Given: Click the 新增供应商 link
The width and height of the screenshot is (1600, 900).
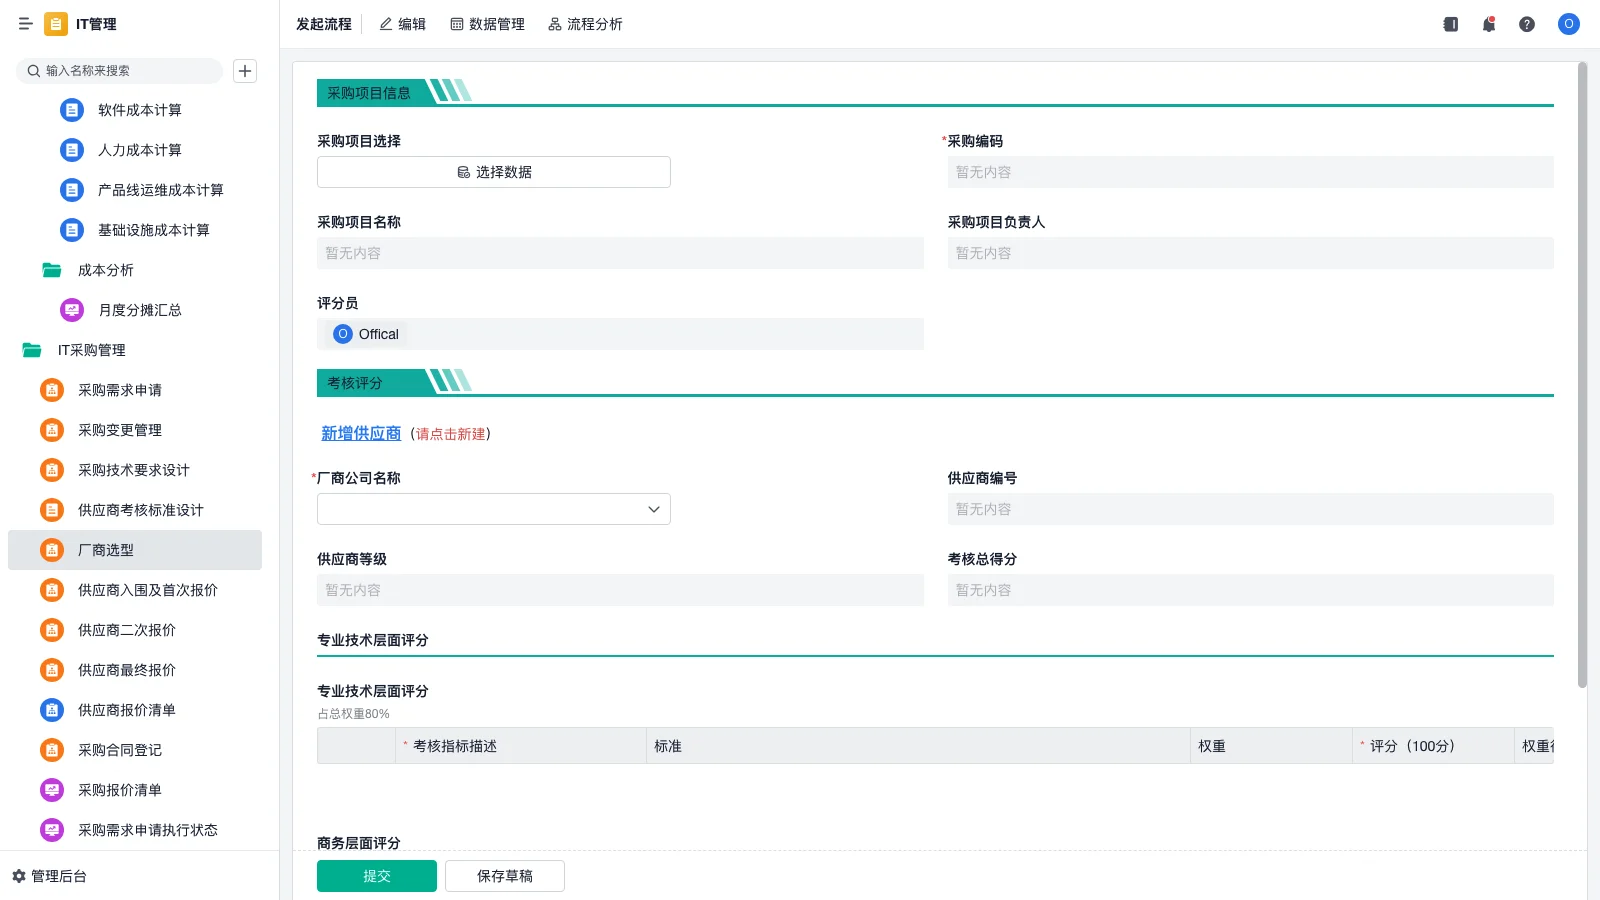Looking at the screenshot, I should tap(361, 433).
